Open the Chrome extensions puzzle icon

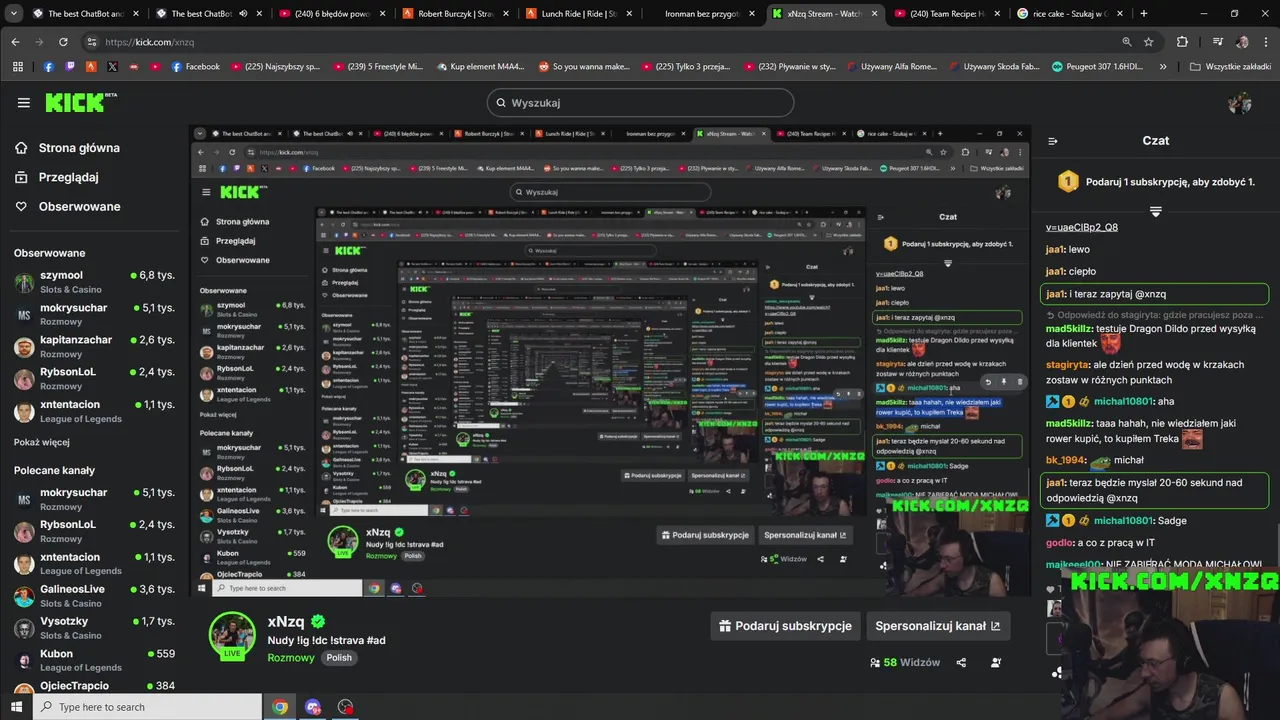pyautogui.click(x=1182, y=42)
